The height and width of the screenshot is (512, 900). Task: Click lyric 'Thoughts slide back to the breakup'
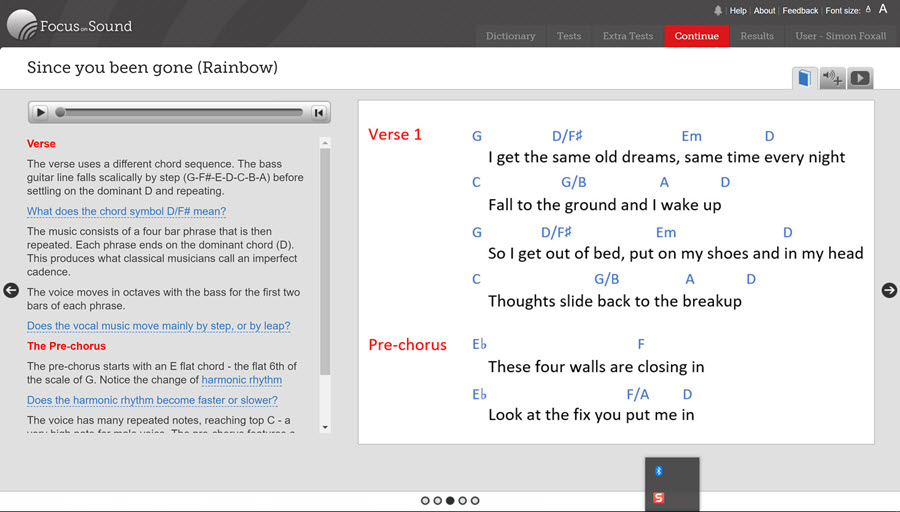click(615, 301)
